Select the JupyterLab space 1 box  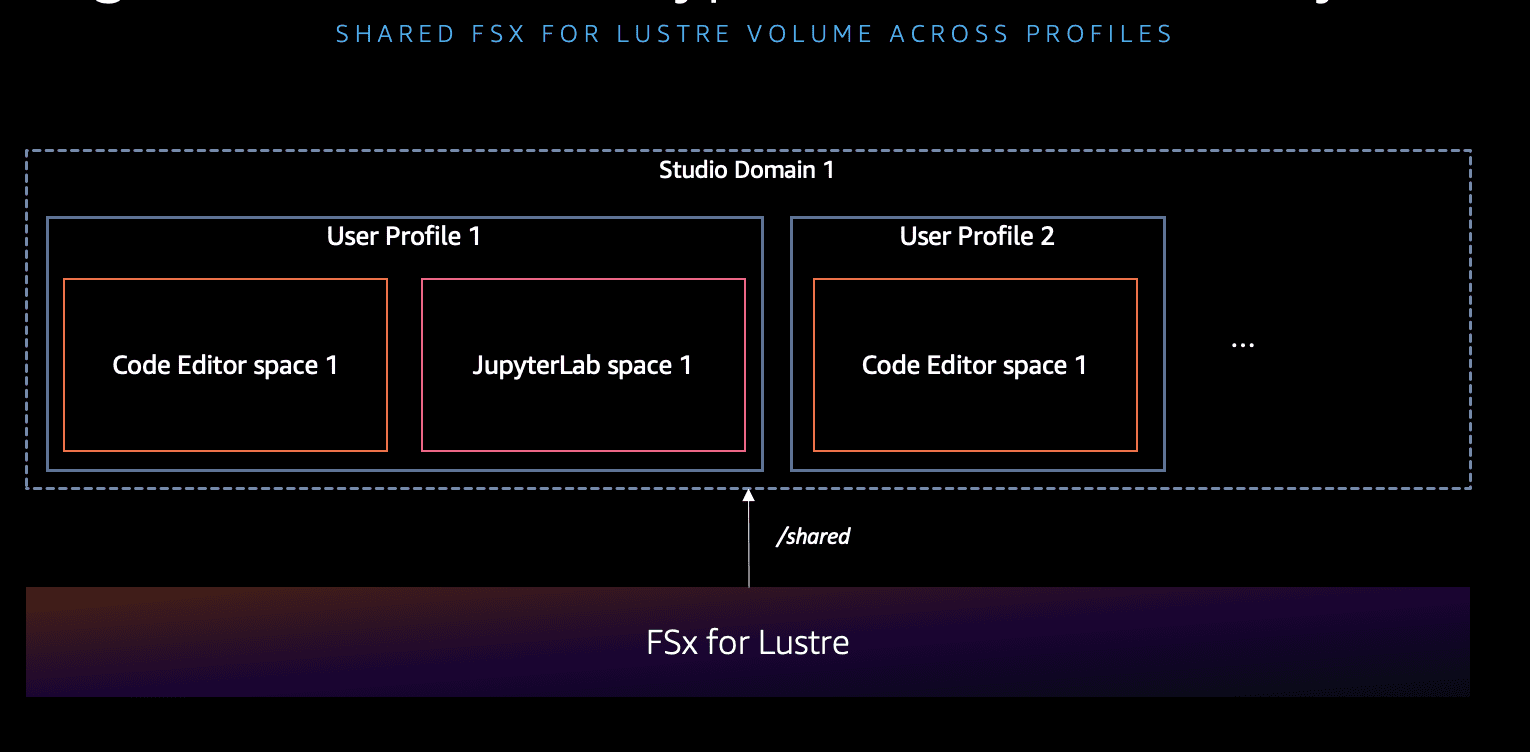coord(582,365)
